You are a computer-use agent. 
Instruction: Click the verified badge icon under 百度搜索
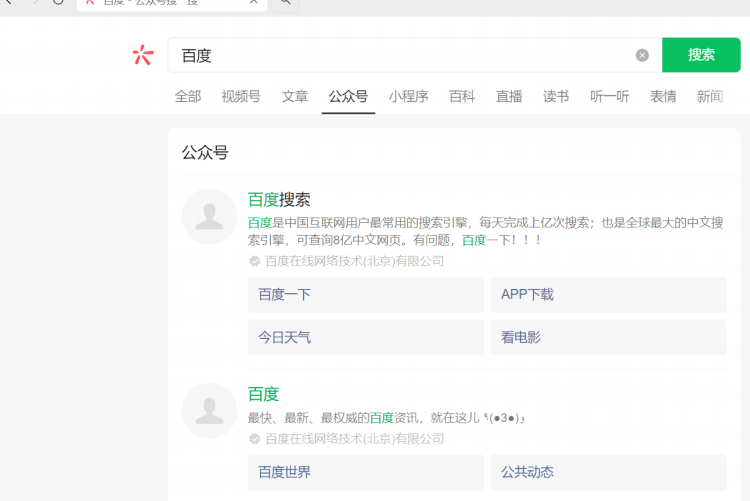(254, 261)
